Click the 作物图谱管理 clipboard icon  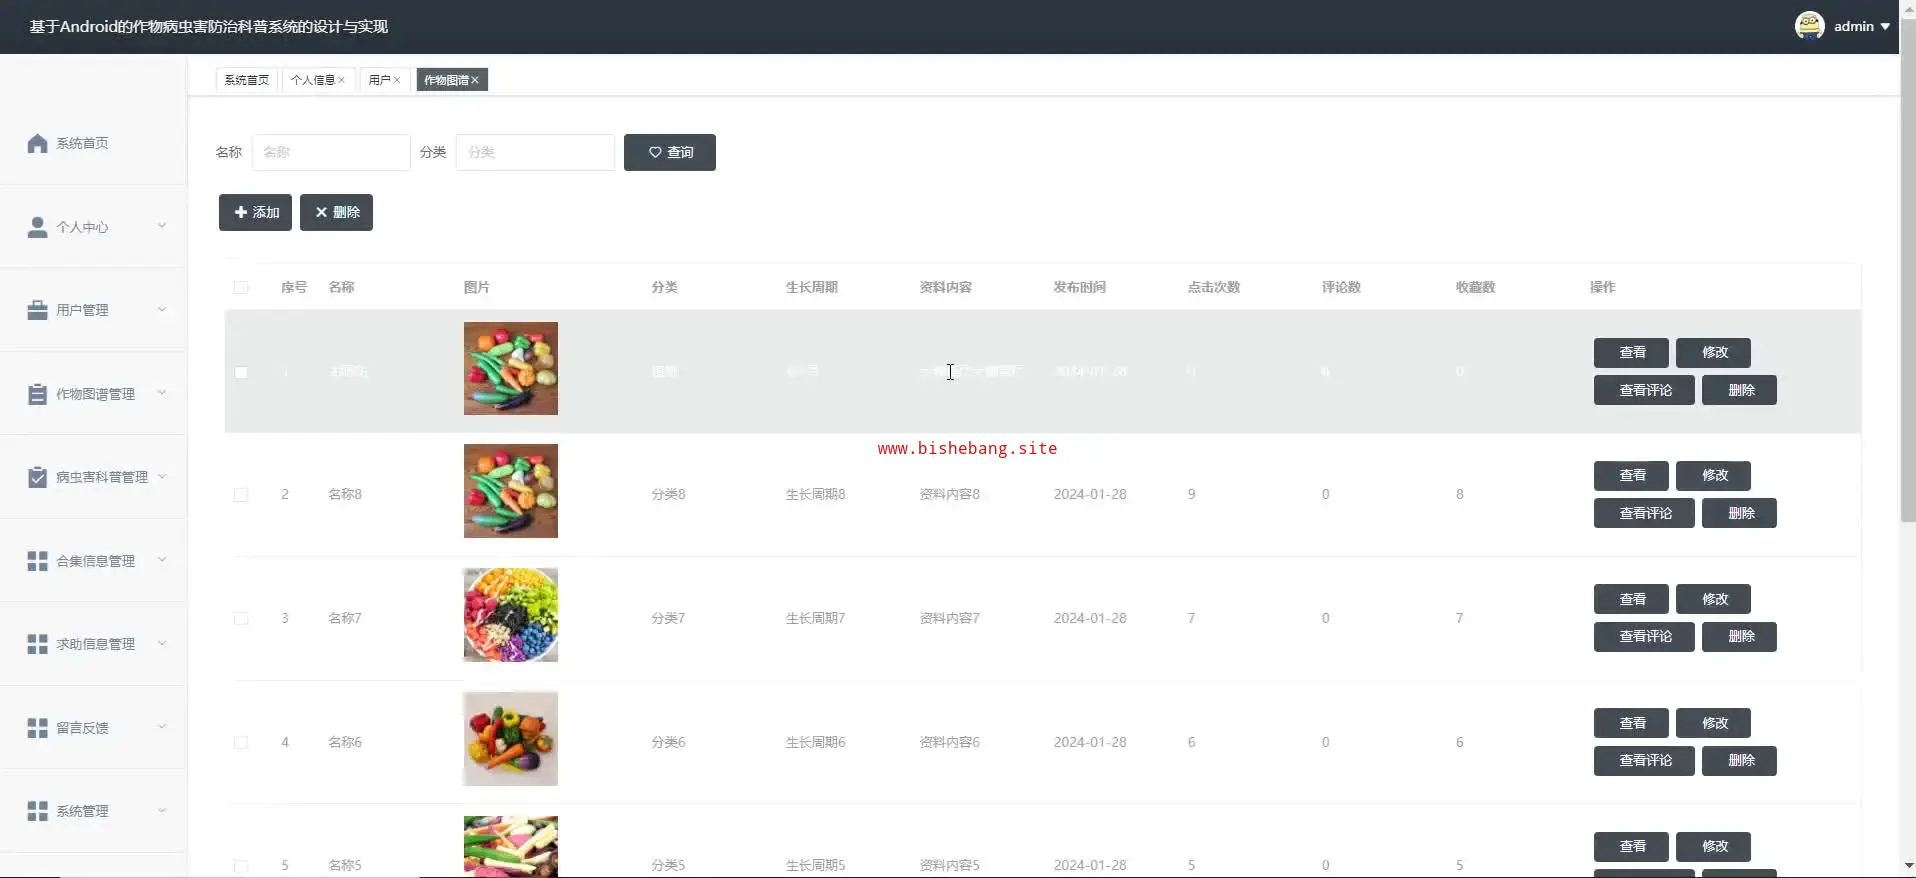pyautogui.click(x=37, y=394)
